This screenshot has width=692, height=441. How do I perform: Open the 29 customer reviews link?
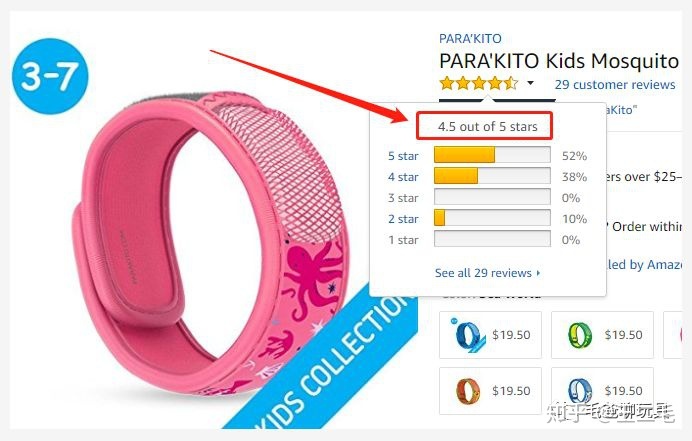click(615, 84)
